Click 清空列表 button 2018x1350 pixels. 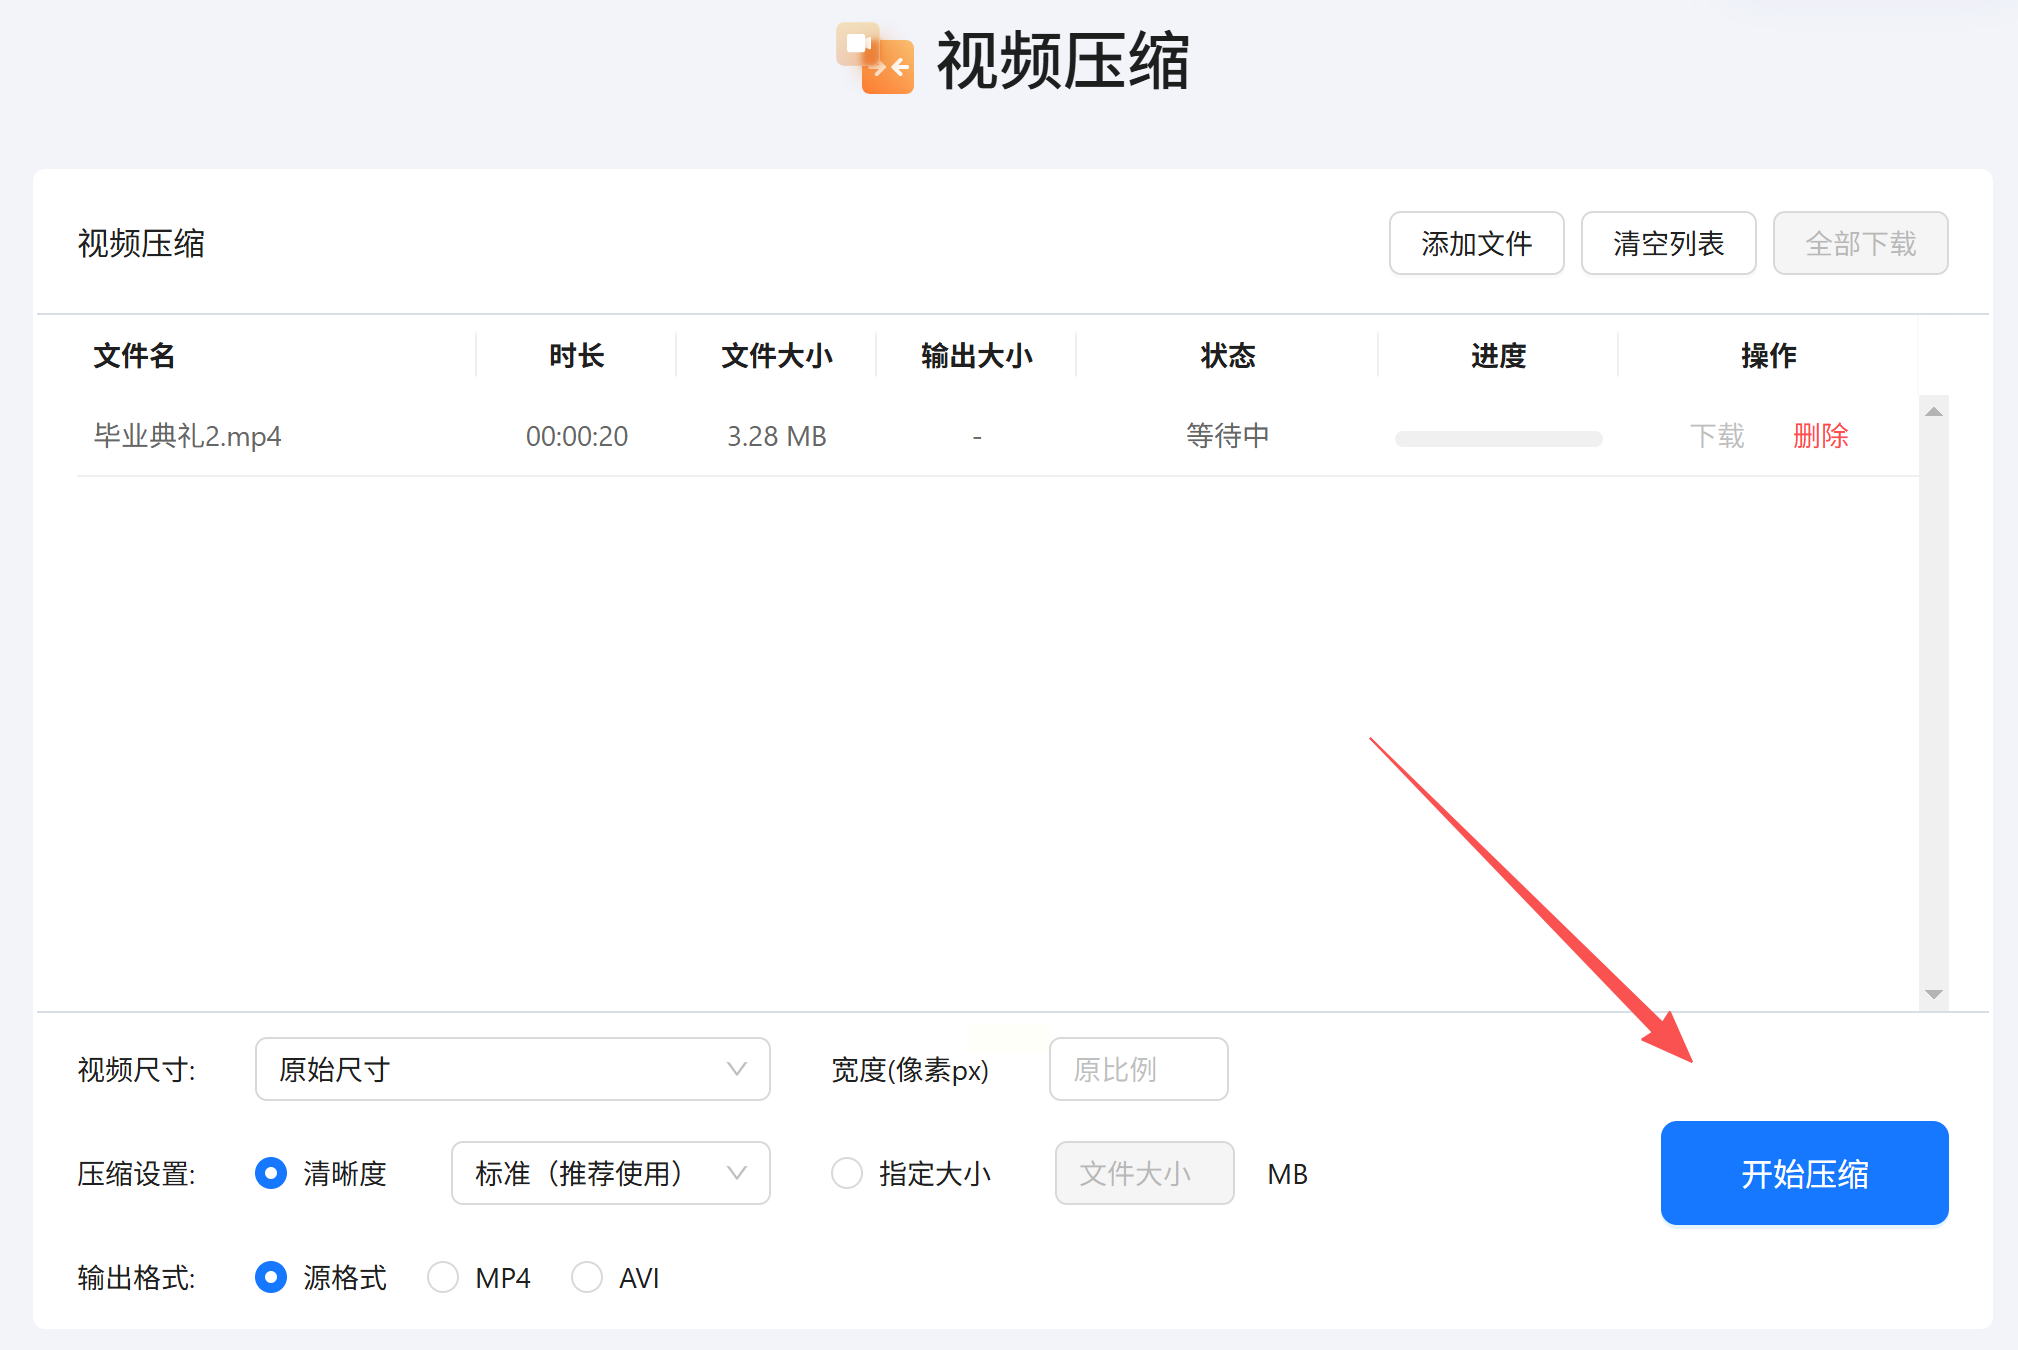click(x=1668, y=243)
